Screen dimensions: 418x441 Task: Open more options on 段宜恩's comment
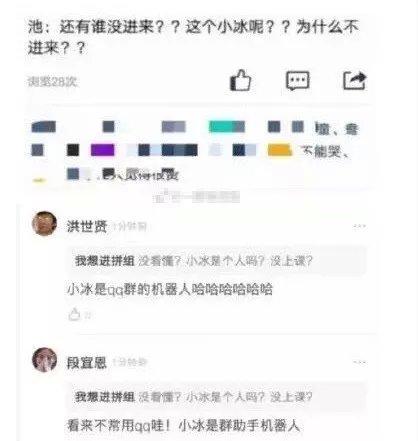(x=359, y=362)
